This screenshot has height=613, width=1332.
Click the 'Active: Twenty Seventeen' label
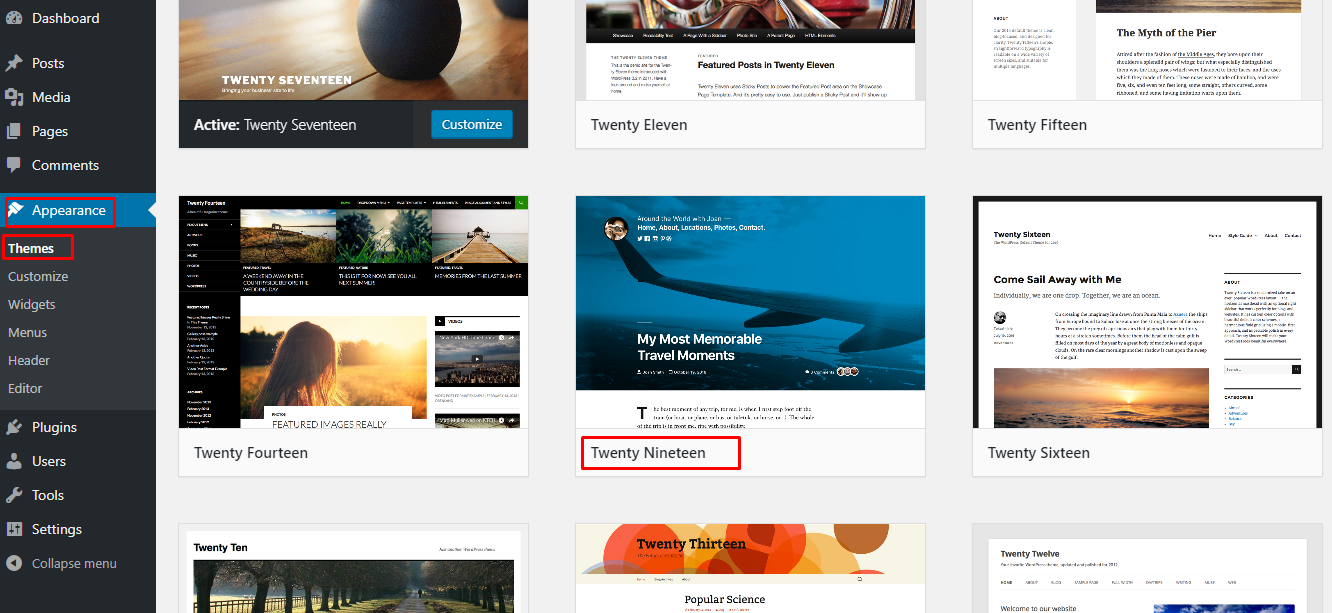coord(275,125)
